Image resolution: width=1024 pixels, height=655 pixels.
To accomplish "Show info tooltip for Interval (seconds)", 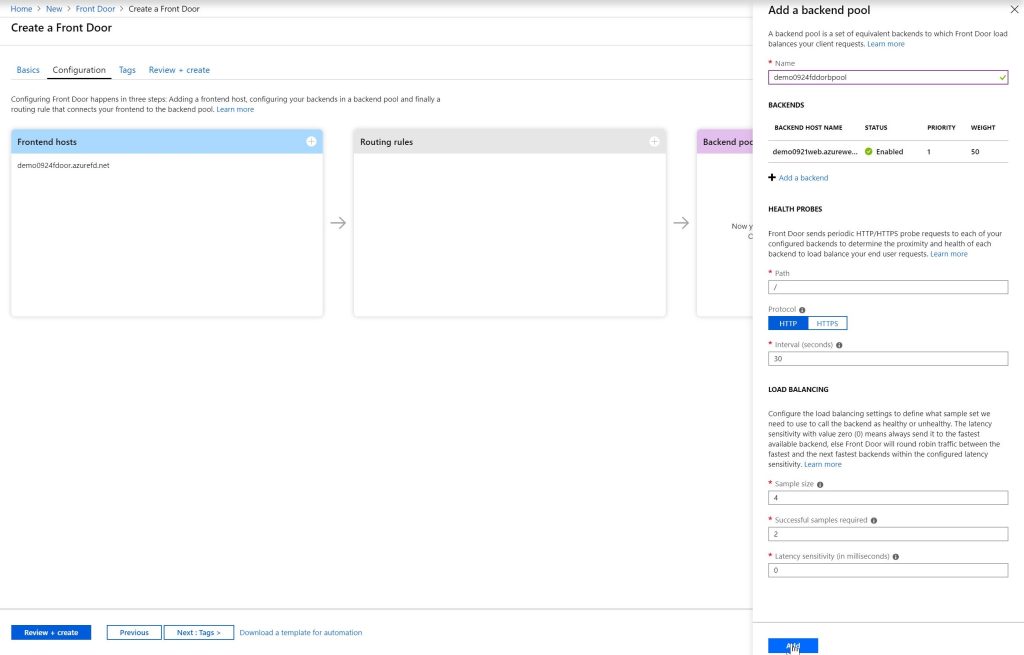I will click(x=839, y=345).
